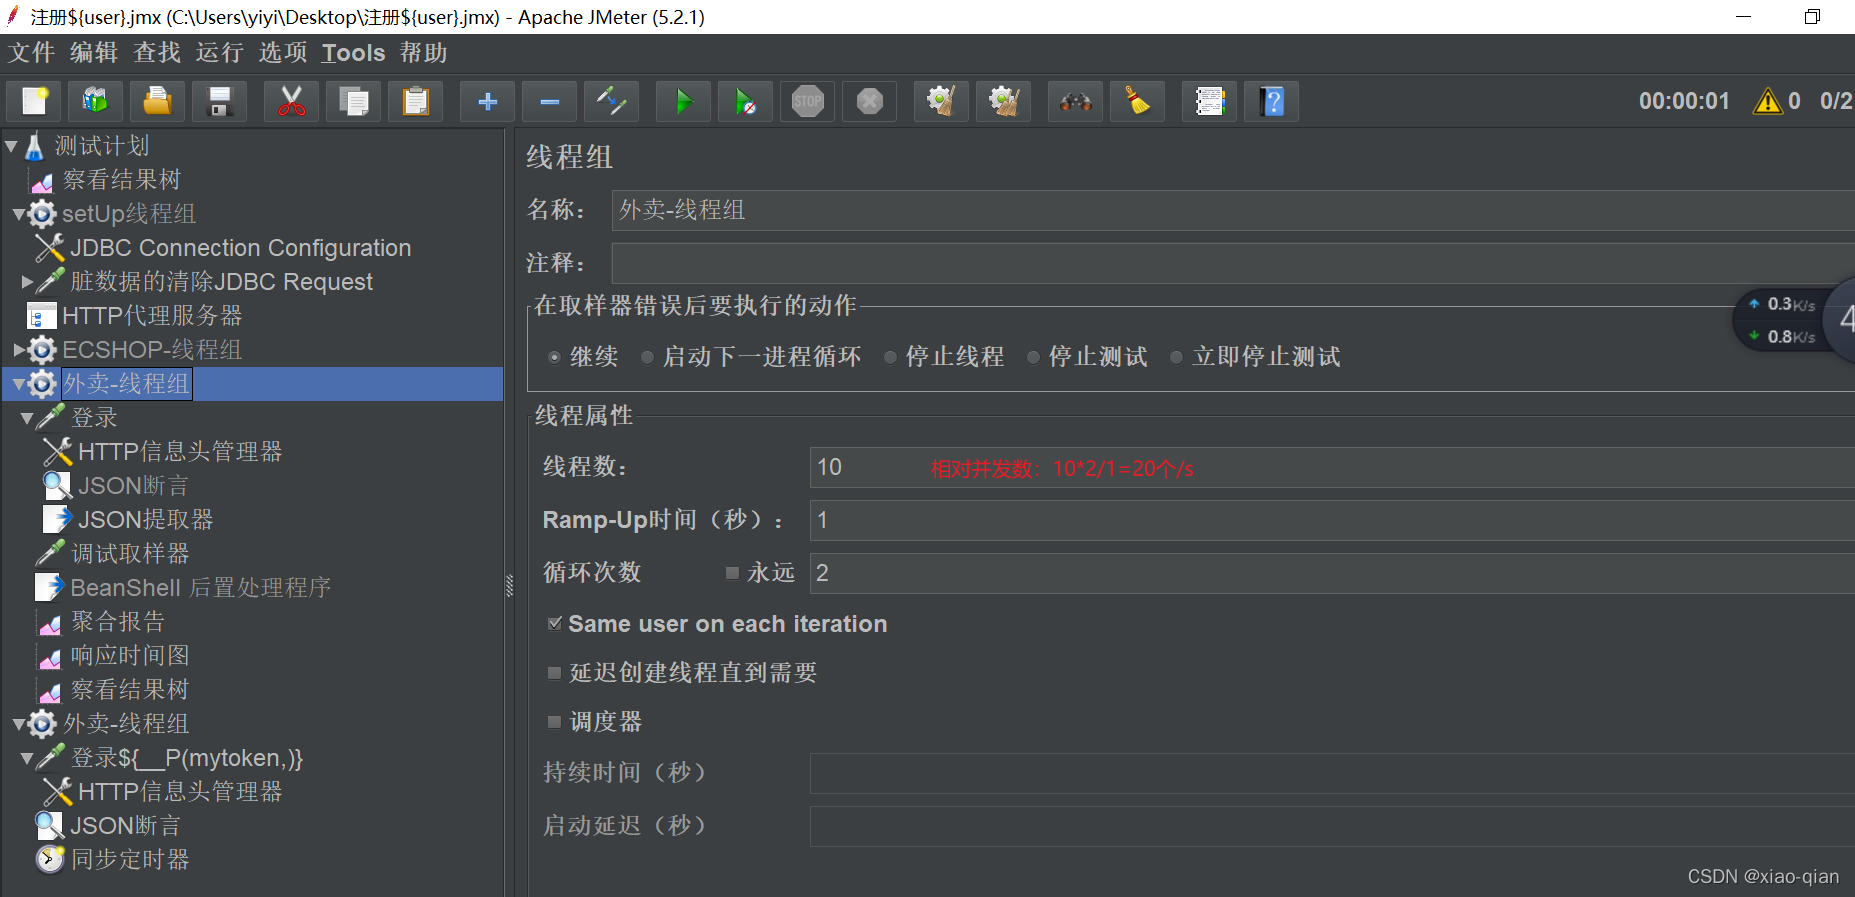The image size is (1855, 897).
Task: Click the Paste clipboard icon
Action: 415,101
